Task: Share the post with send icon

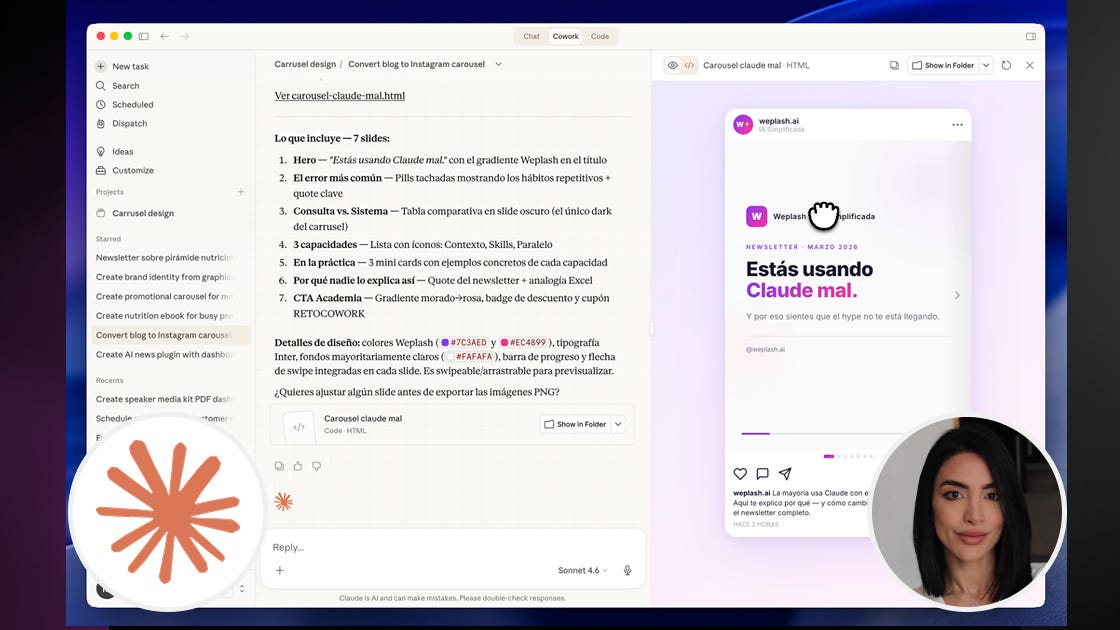Action: (x=785, y=474)
